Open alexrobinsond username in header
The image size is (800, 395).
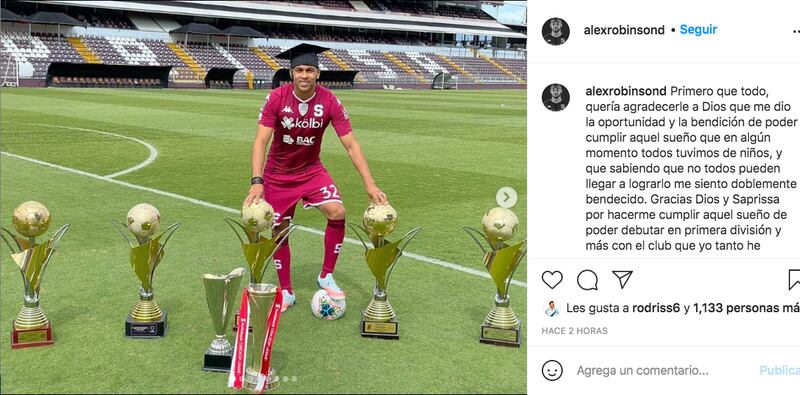[624, 30]
